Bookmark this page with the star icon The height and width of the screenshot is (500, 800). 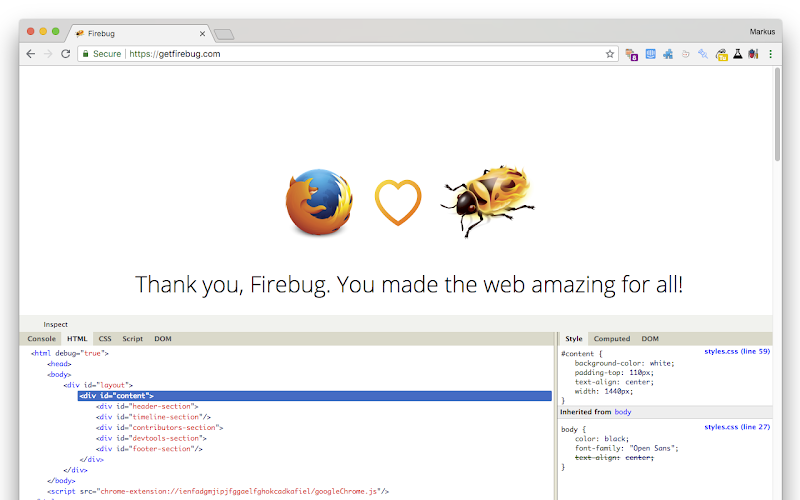click(x=610, y=54)
